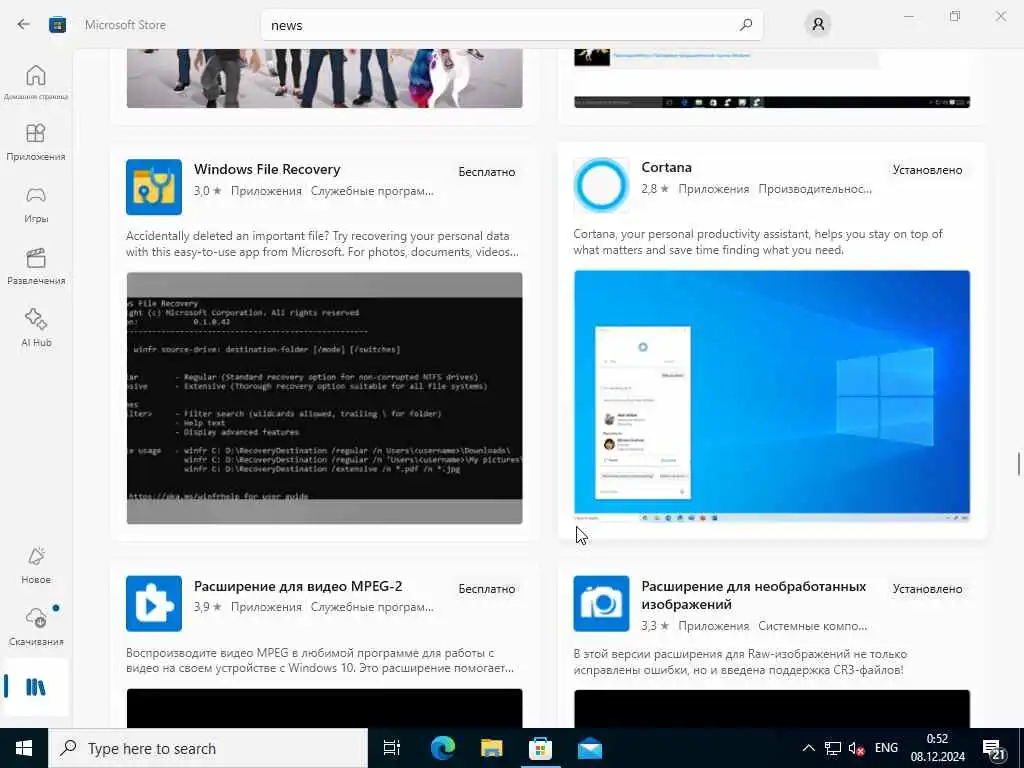Click the Cortana app icon
Viewport: 1024px width, 768px height.
point(601,185)
